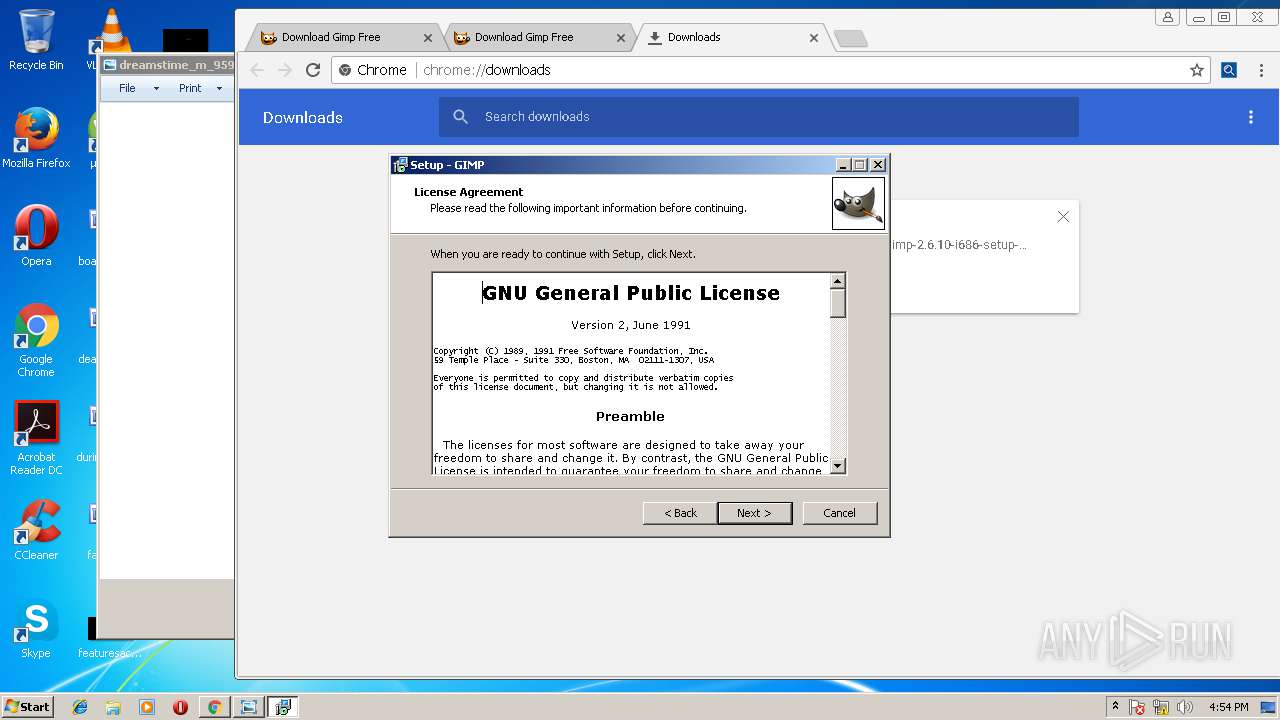Image resolution: width=1280 pixels, height=720 pixels.
Task: Click Next in GIMP setup
Action: (x=755, y=513)
